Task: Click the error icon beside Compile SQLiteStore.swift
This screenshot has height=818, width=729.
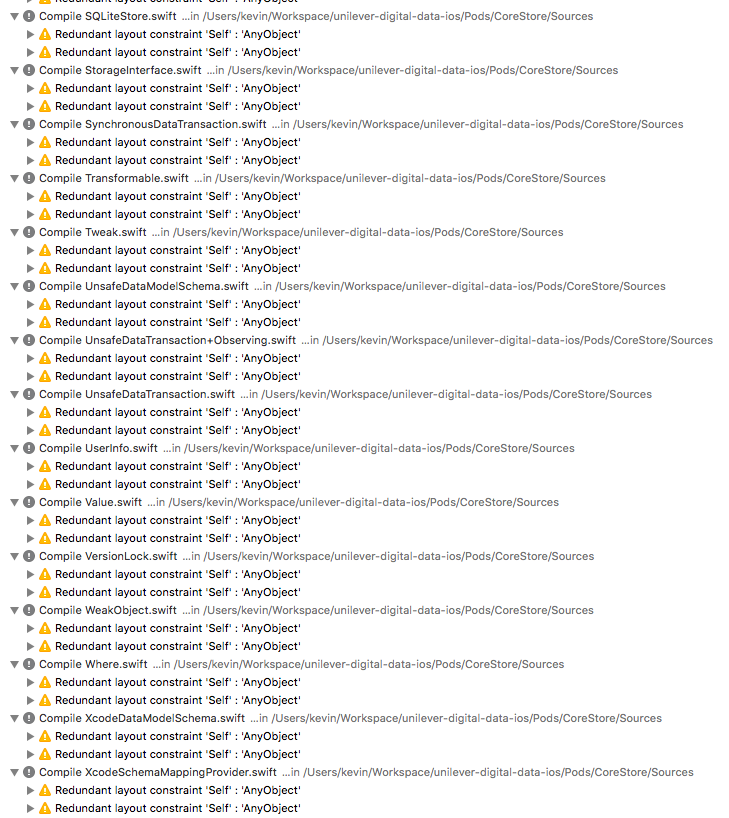Action: (29, 16)
